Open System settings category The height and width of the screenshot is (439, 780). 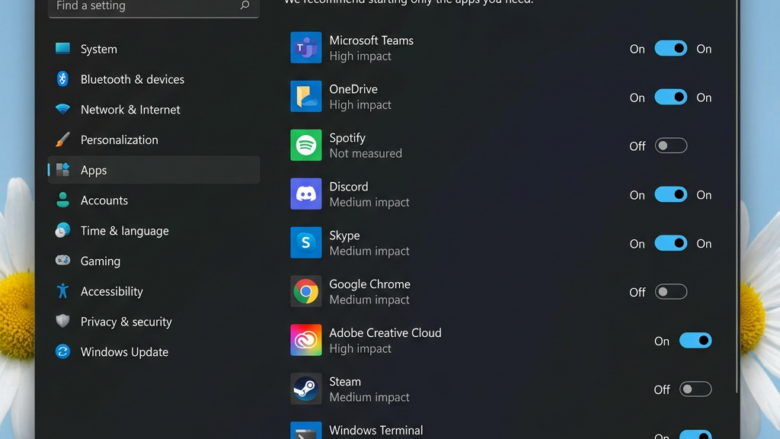pos(154,49)
